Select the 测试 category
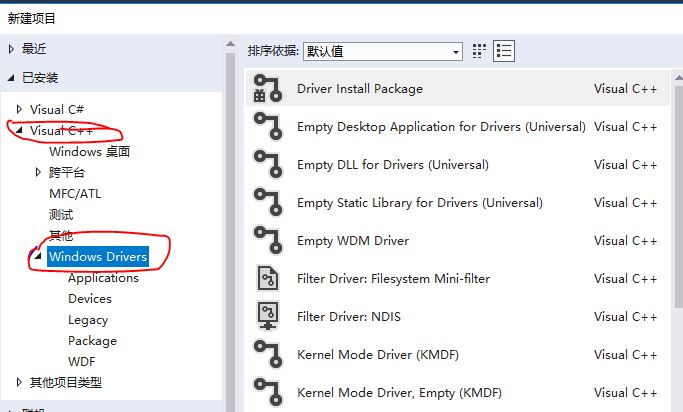This screenshot has height=412, width=683. click(61, 214)
